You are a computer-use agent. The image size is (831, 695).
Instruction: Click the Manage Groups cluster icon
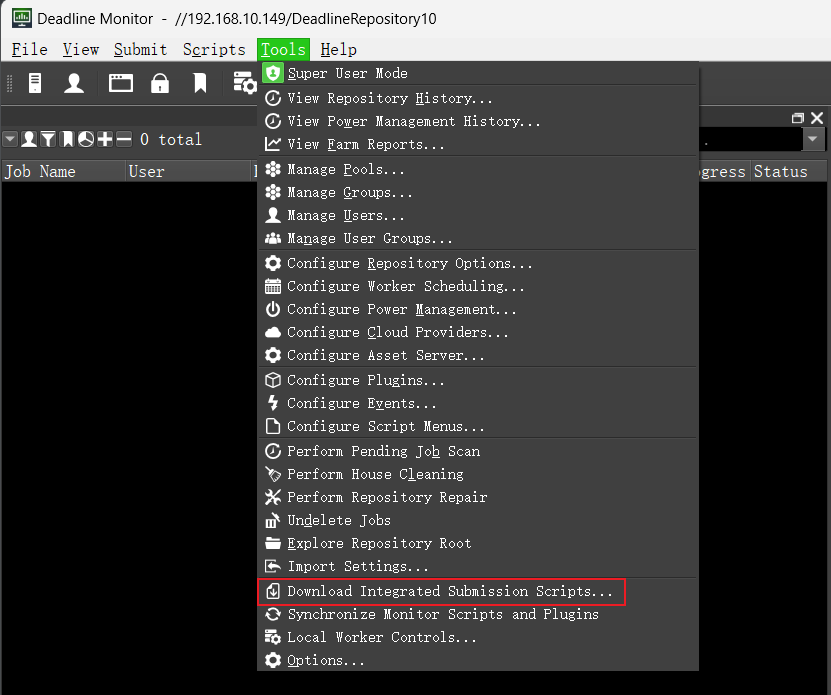pyautogui.click(x=272, y=192)
